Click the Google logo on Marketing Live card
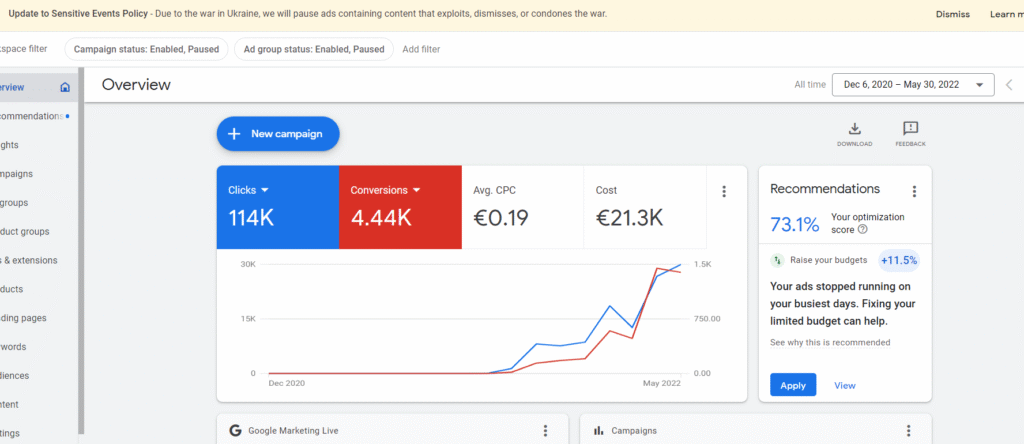 tap(235, 431)
